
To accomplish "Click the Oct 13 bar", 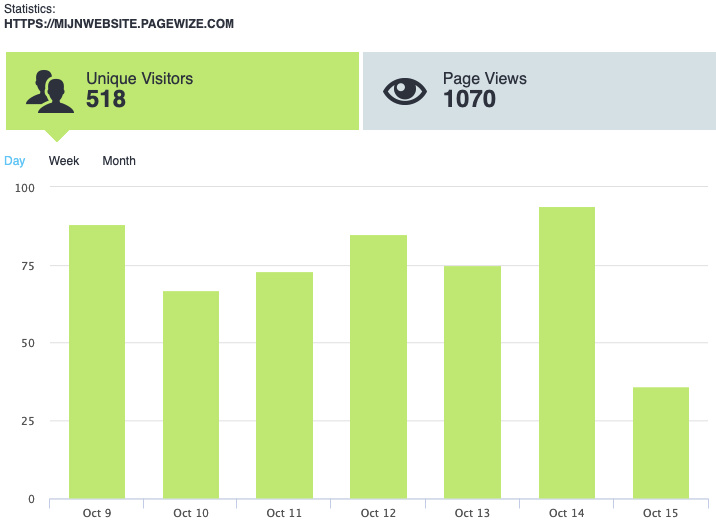I will 472,382.
